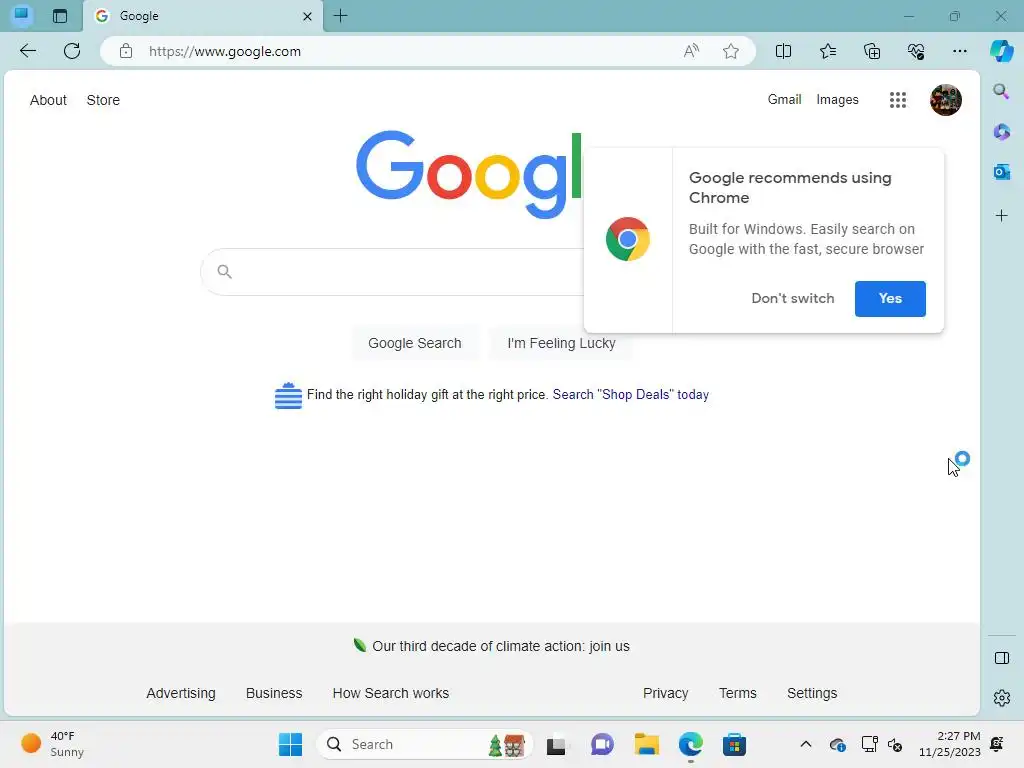Screen dimensions: 1024x768
Task: Select the Google browser tab
Action: pos(202,16)
